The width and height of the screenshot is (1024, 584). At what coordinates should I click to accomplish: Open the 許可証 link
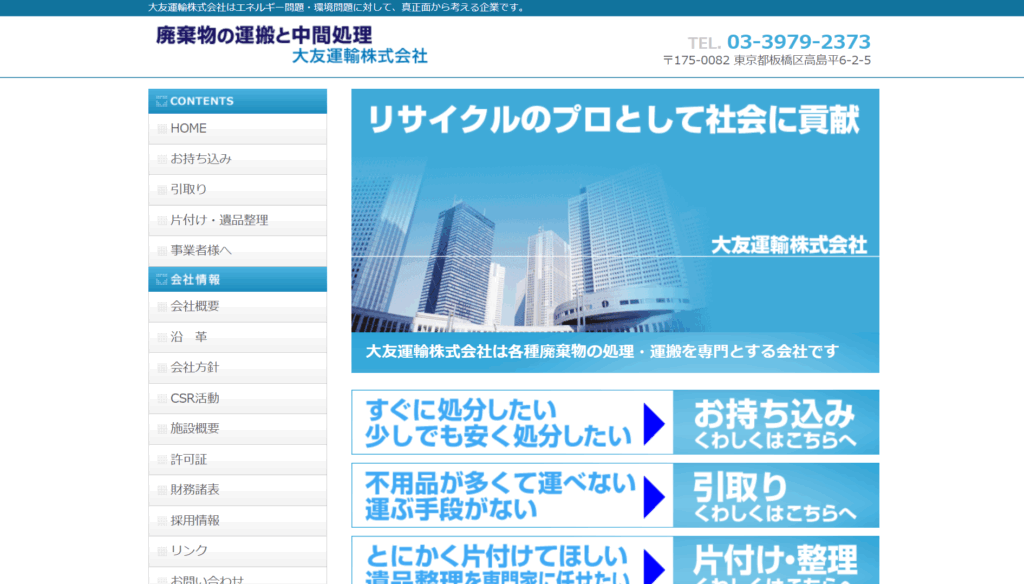point(189,459)
